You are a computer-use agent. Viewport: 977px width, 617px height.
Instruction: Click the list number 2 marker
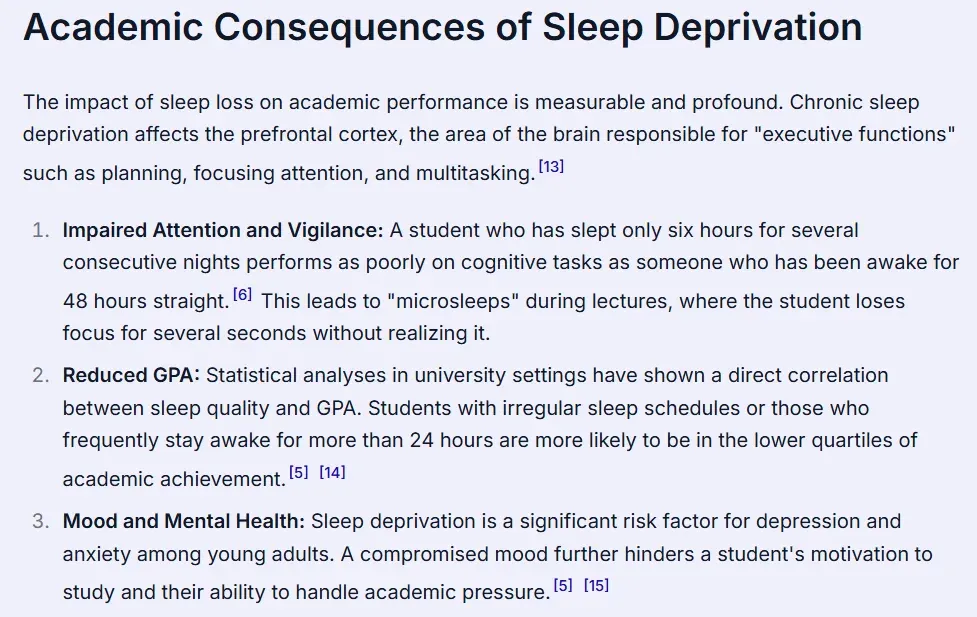pyautogui.click(x=40, y=375)
